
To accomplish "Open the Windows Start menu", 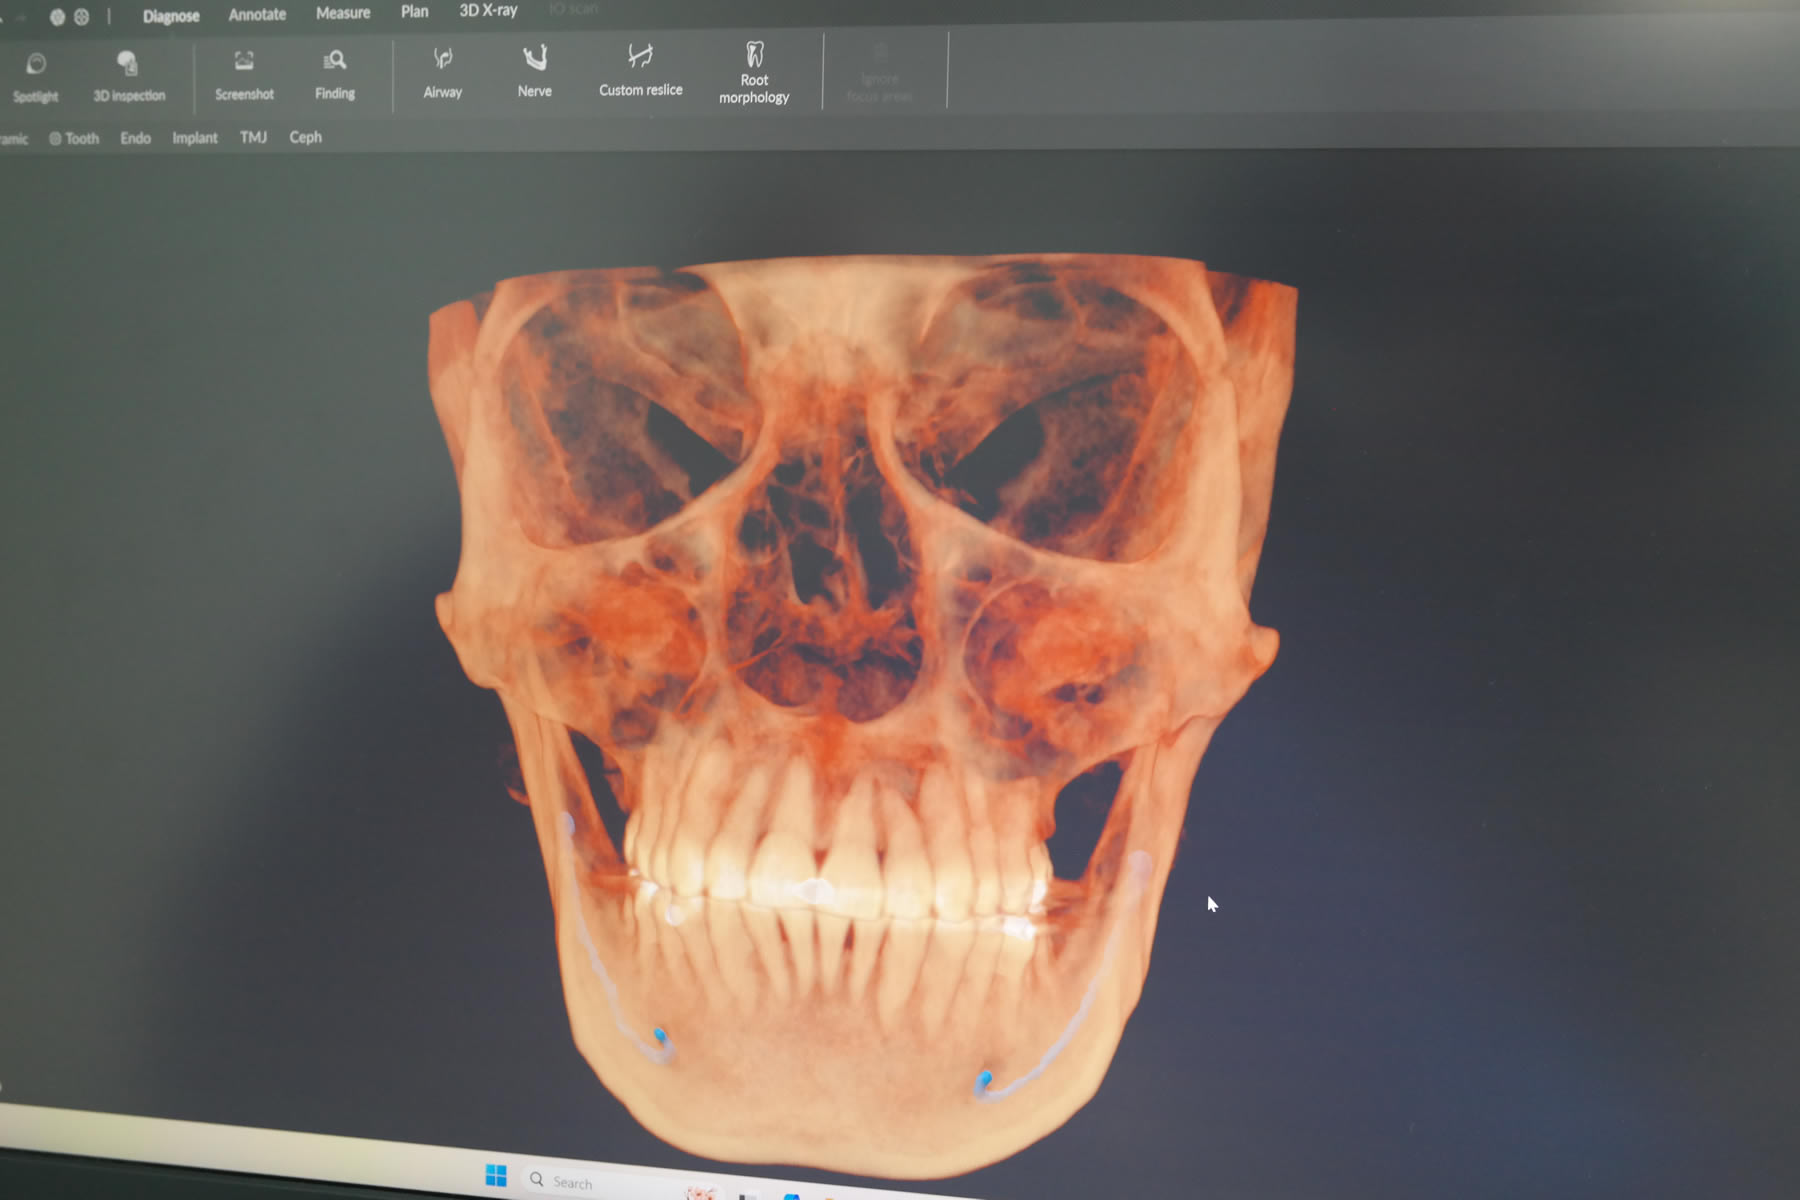I will pos(496,1175).
